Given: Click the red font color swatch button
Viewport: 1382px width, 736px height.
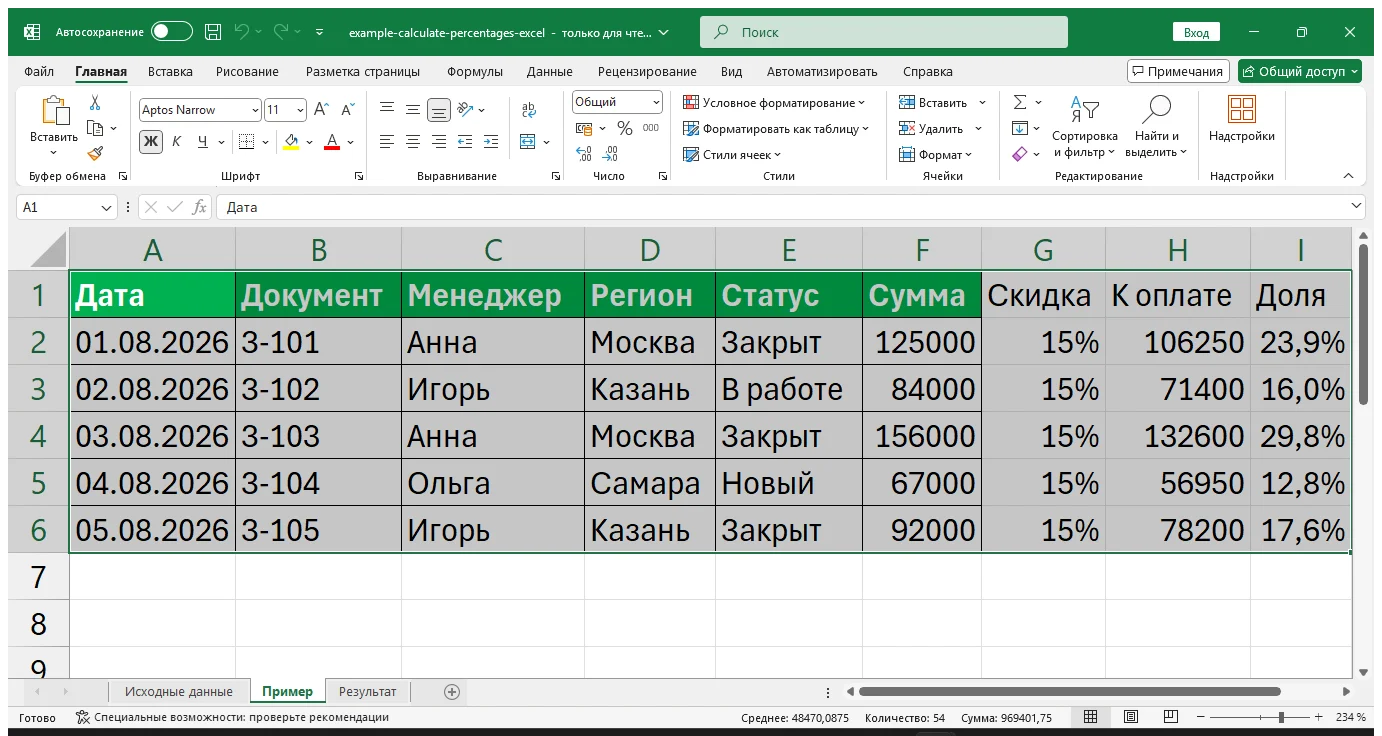Looking at the screenshot, I should pos(332,141).
